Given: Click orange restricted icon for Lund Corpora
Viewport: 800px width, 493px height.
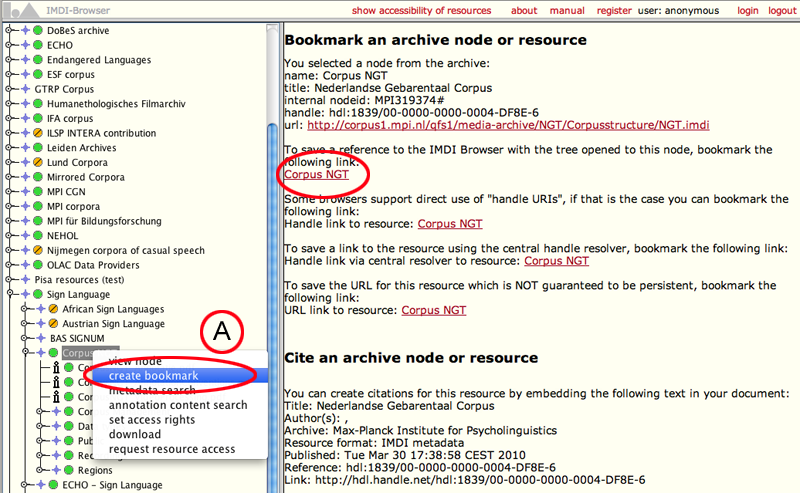Looking at the screenshot, I should [x=38, y=162].
